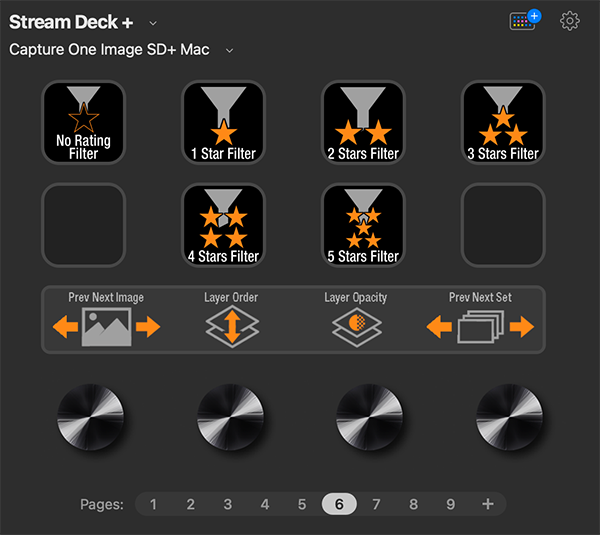Open the Stream Deck store keyboard icon
This screenshot has width=600, height=535.
(x=525, y=20)
